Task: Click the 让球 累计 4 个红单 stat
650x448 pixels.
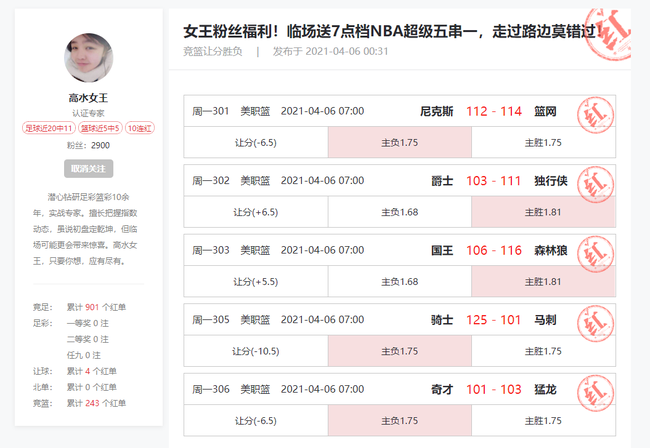Action: (x=75, y=371)
